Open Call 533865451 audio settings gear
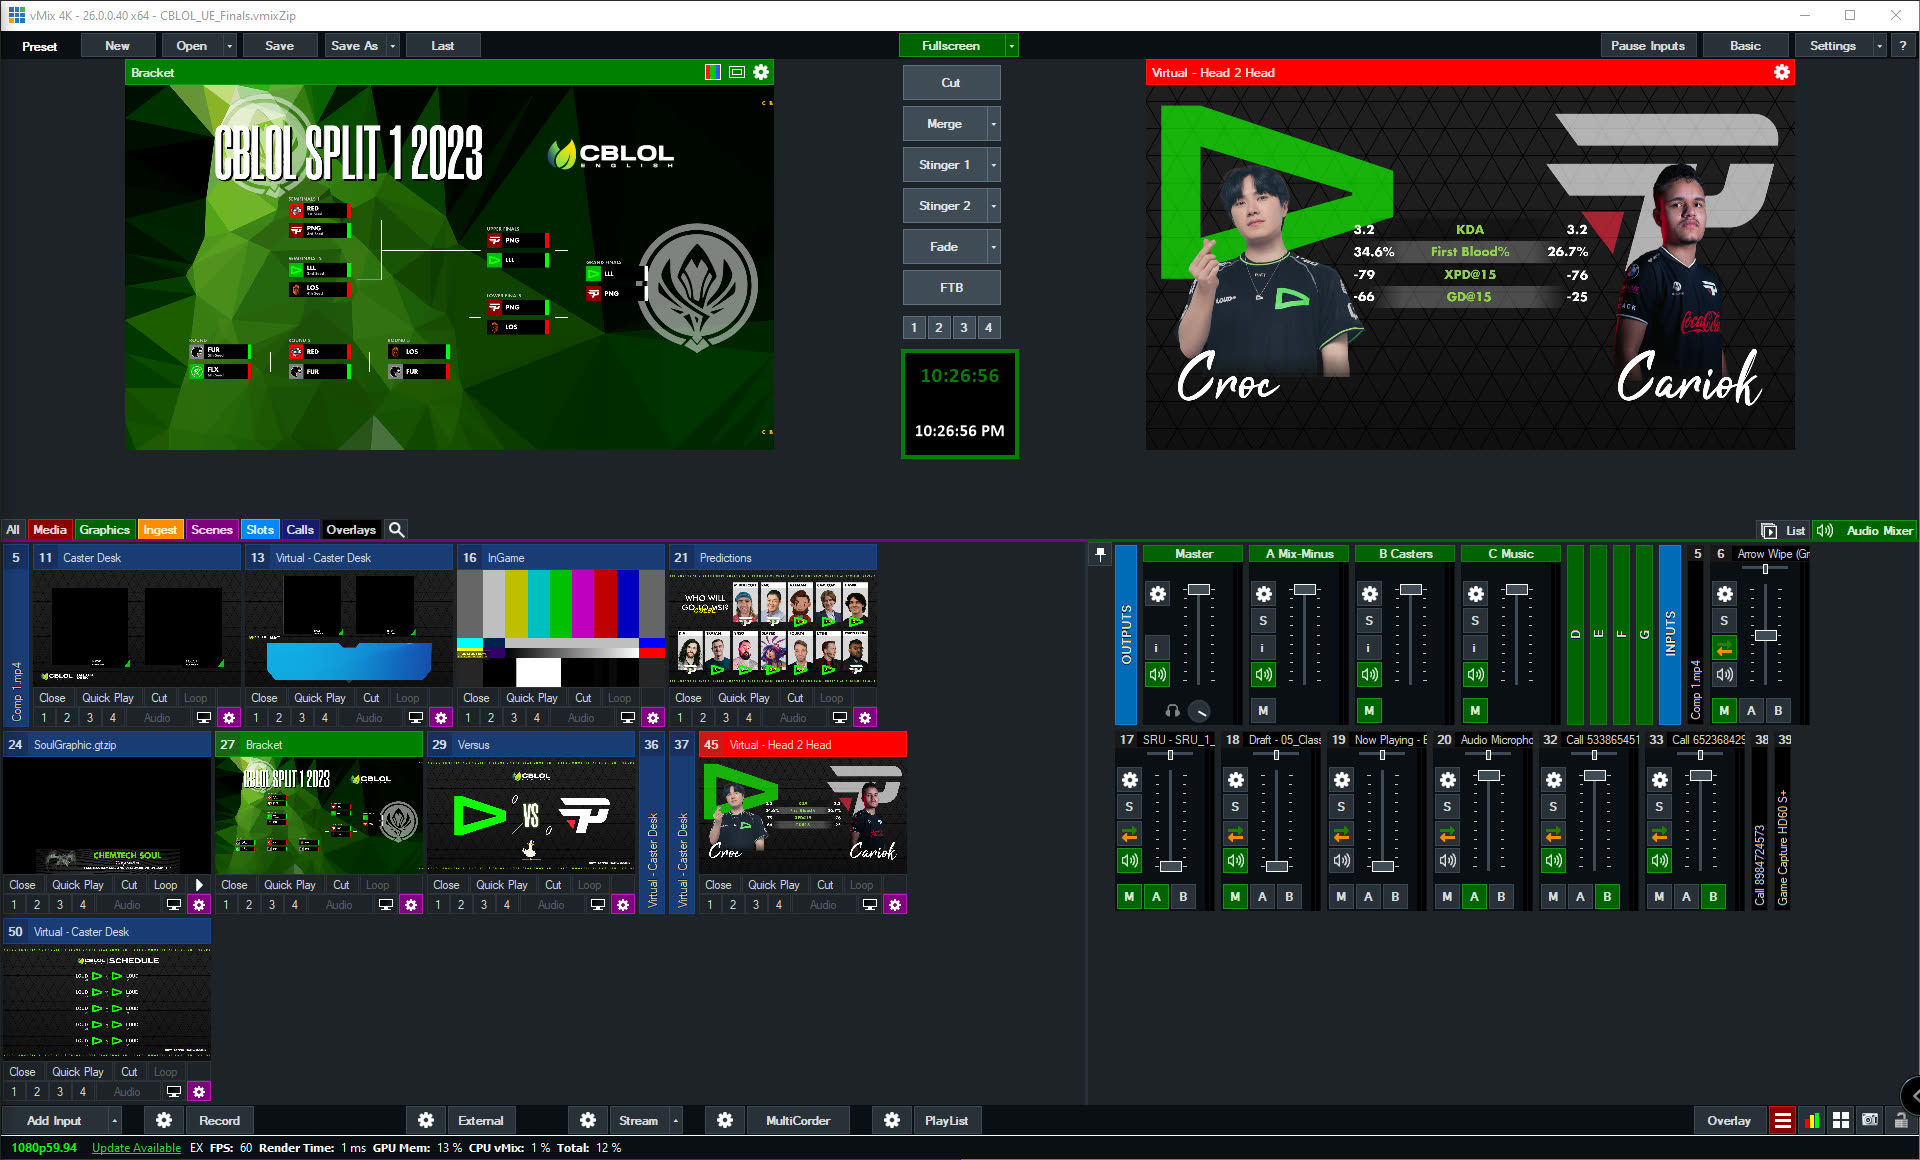The width and height of the screenshot is (1920, 1160). (x=1553, y=780)
